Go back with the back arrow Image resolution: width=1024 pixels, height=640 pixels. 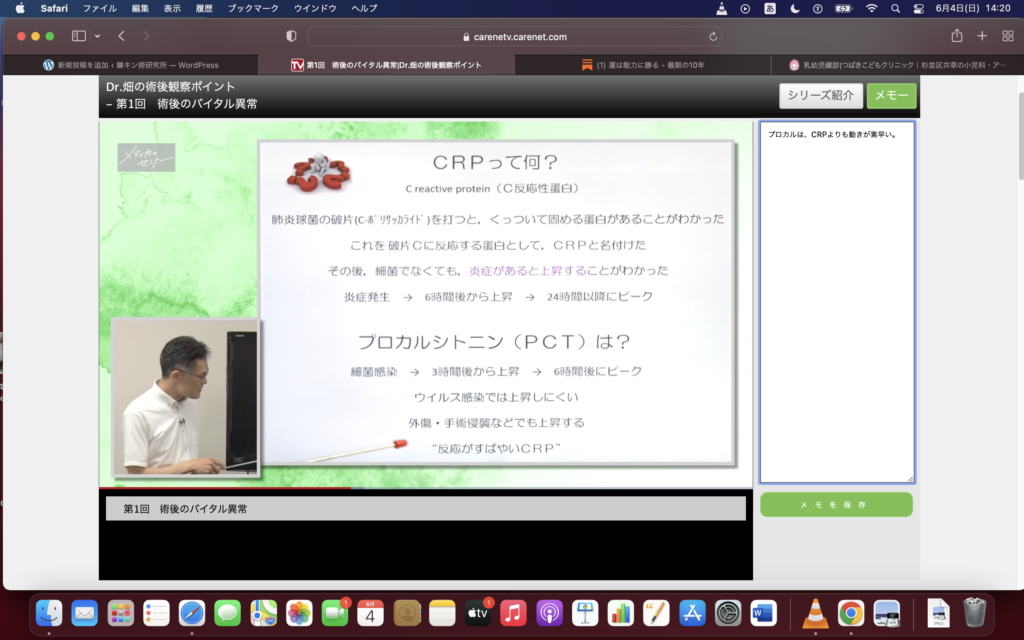[x=122, y=36]
